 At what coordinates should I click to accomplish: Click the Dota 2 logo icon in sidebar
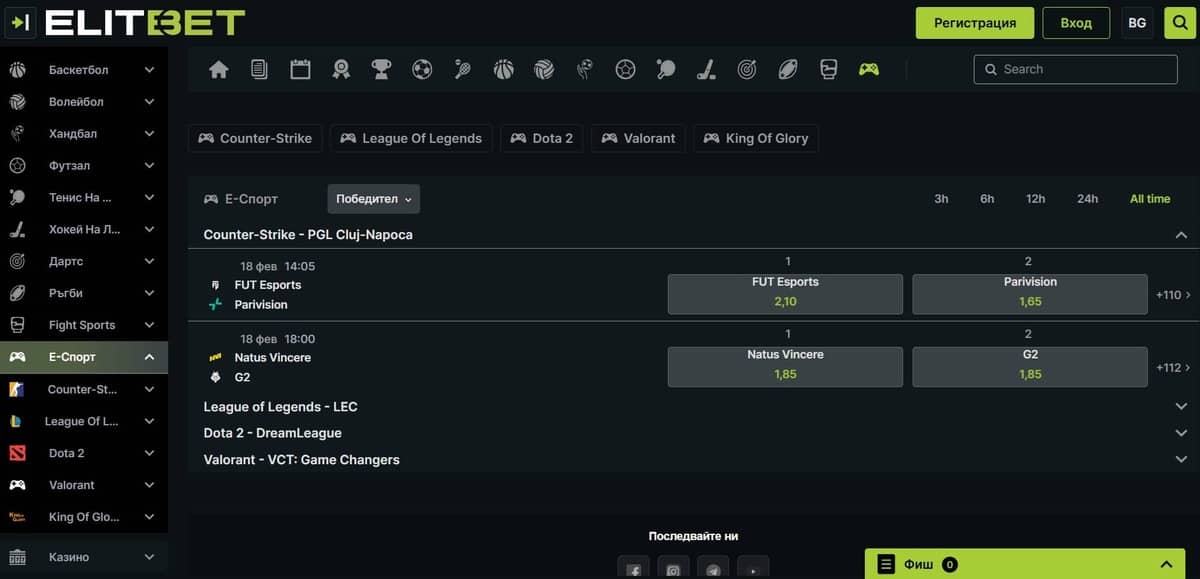click(x=17, y=453)
